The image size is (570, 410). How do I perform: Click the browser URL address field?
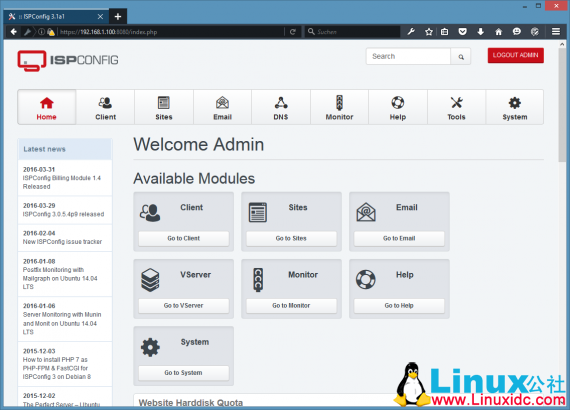[x=171, y=32]
